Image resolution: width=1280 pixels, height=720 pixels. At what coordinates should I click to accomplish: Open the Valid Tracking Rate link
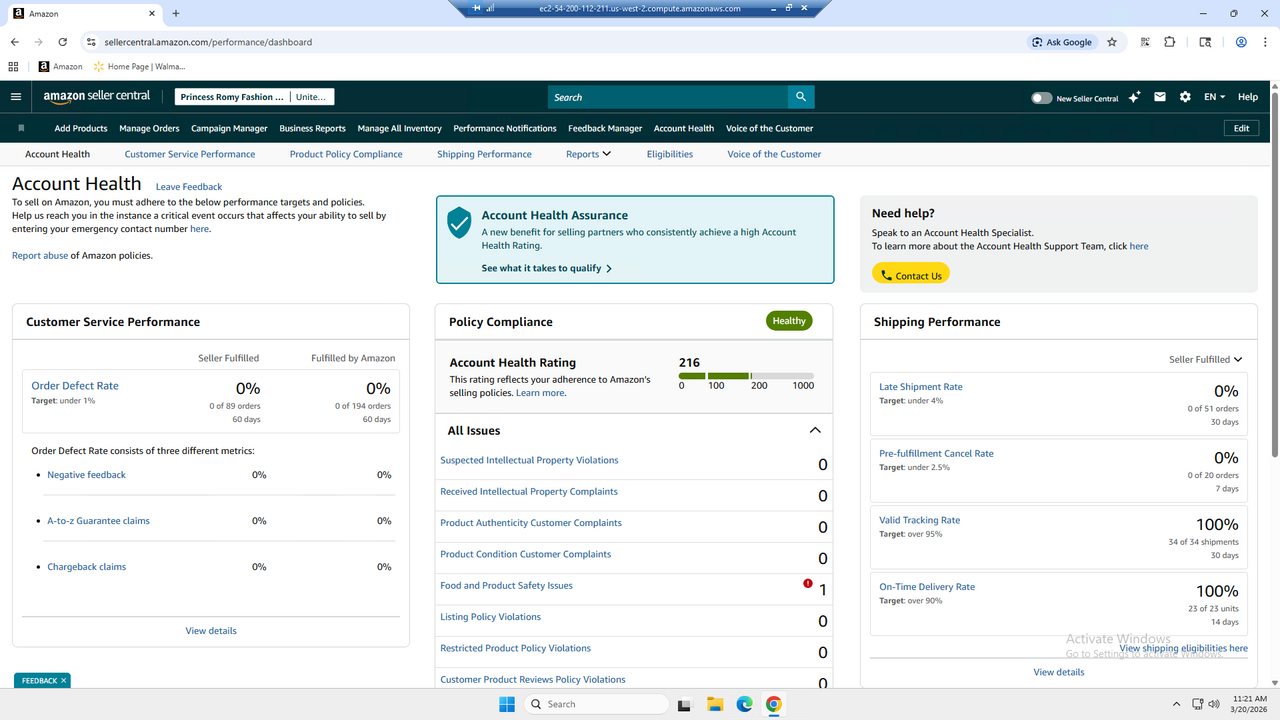coord(920,520)
